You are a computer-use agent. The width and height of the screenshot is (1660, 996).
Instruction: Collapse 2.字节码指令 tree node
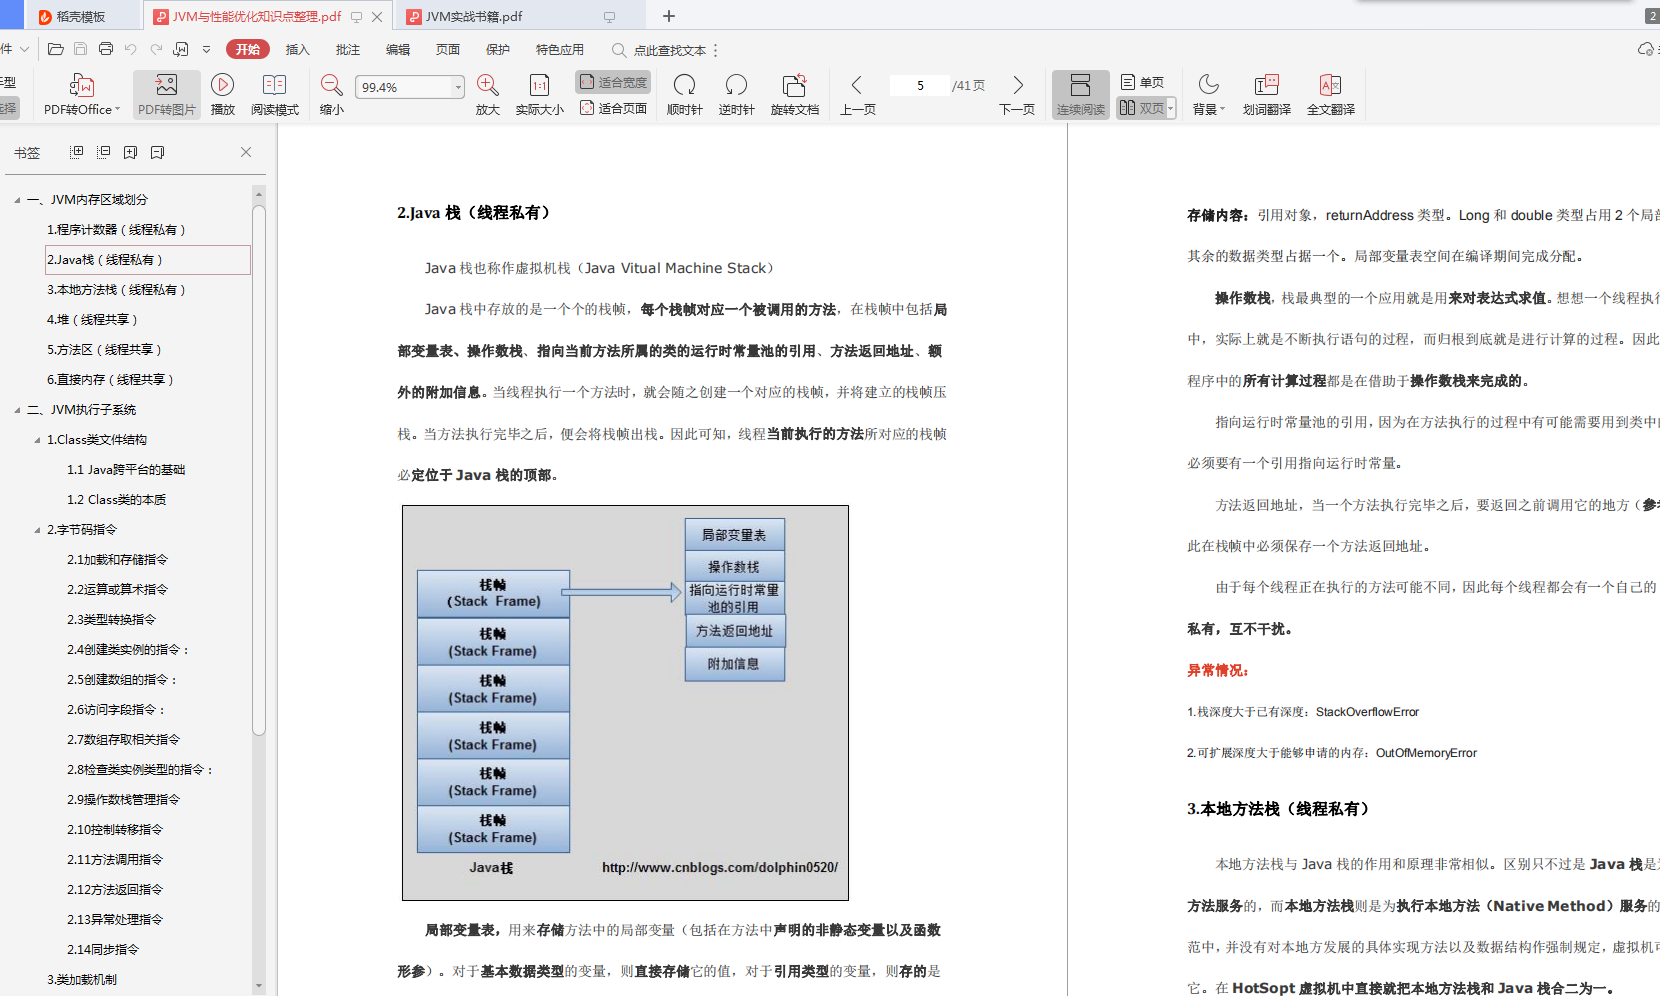click(x=37, y=530)
